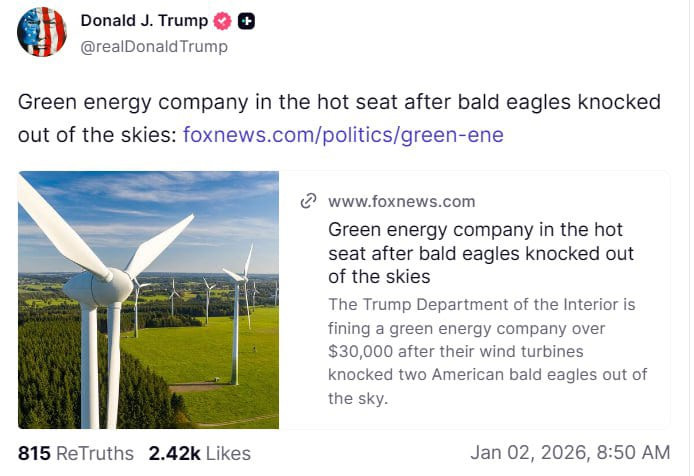Viewport: 694px width, 476px height.
Task: Open the wind turbine preview thumbnail
Action: click(148, 299)
